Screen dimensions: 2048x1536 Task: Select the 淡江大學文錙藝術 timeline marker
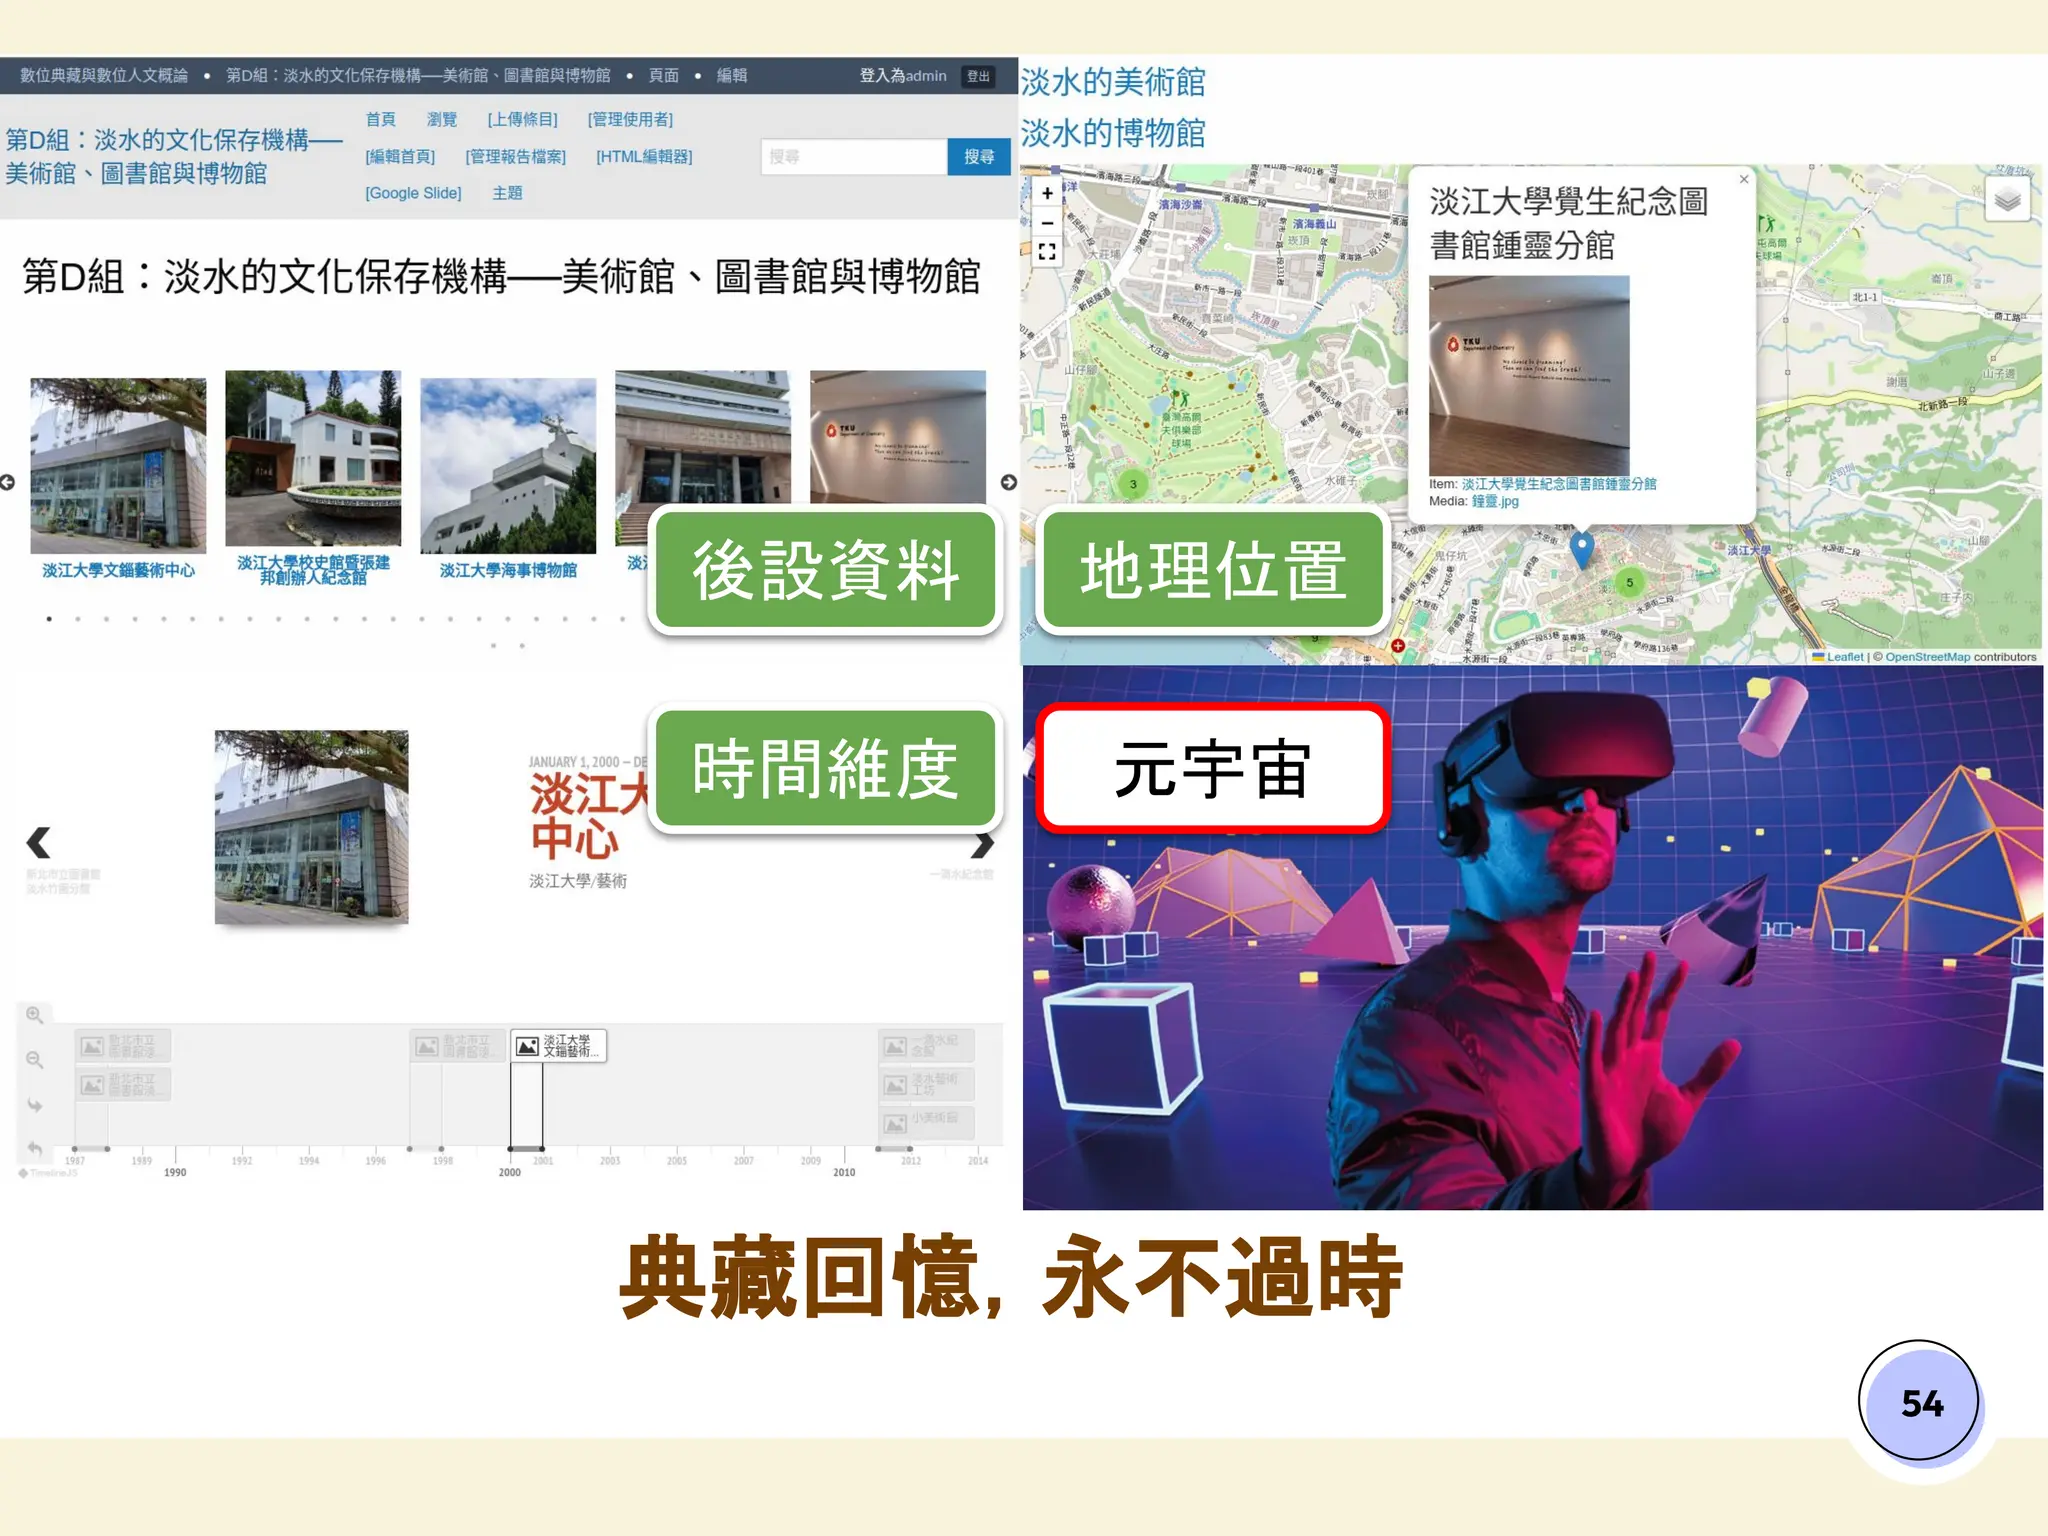559,1046
